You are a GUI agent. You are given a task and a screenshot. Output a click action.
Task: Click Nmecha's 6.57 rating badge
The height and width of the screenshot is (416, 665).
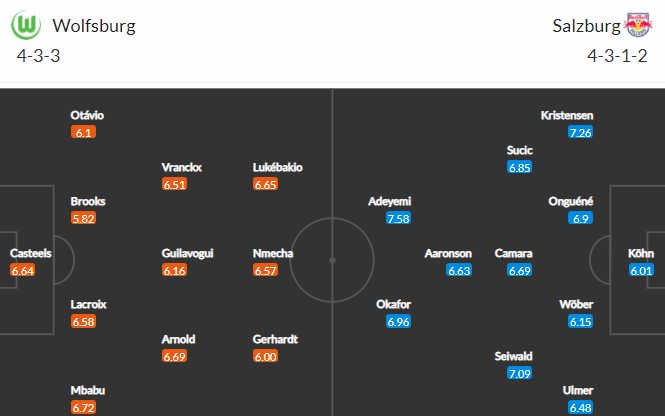265,270
